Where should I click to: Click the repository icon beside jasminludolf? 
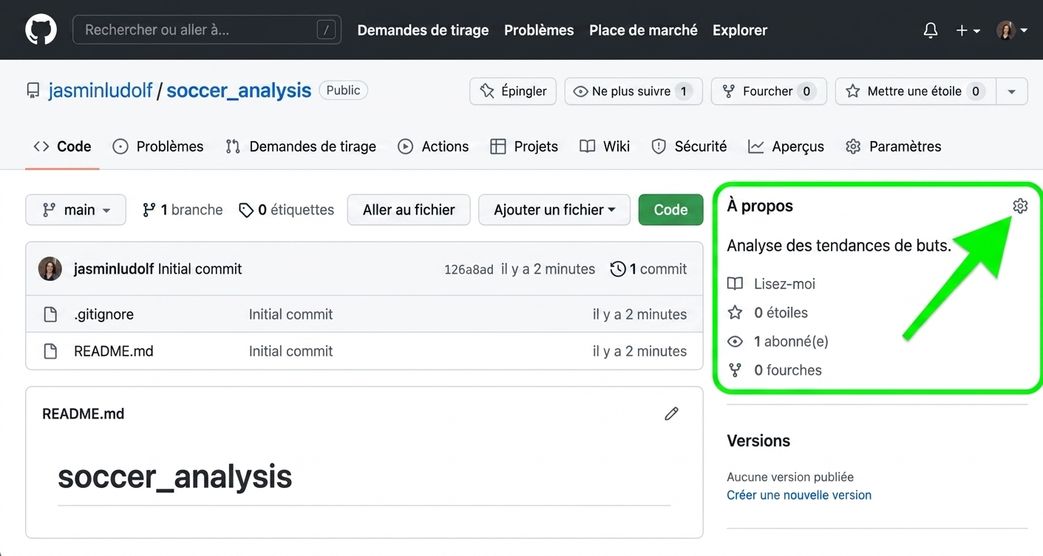click(33, 90)
